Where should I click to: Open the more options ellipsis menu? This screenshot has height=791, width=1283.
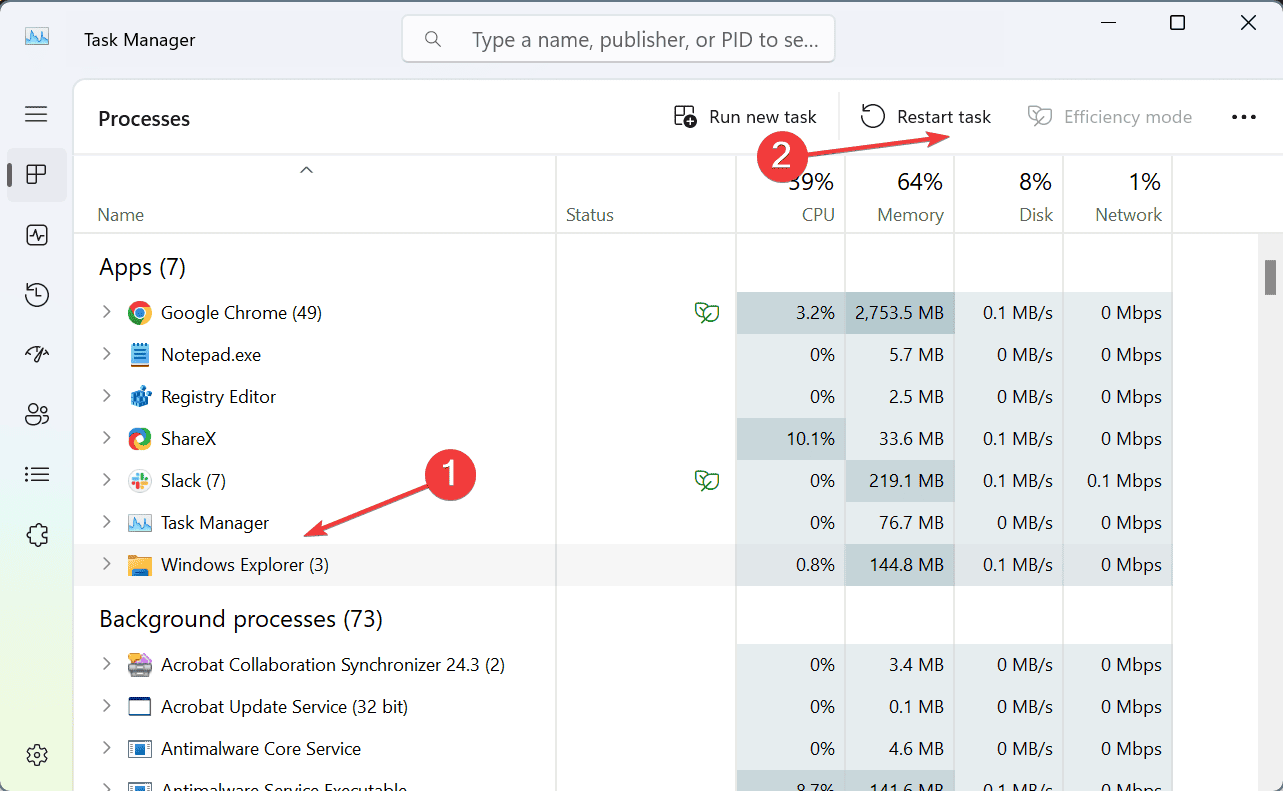pyautogui.click(x=1244, y=117)
